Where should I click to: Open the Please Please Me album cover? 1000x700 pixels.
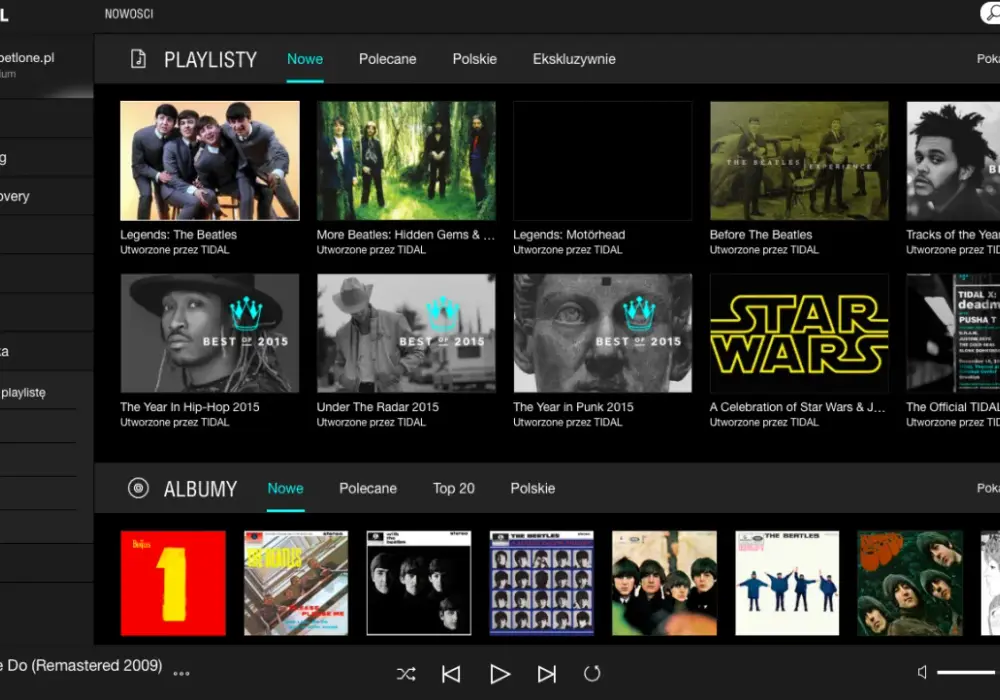pos(296,583)
